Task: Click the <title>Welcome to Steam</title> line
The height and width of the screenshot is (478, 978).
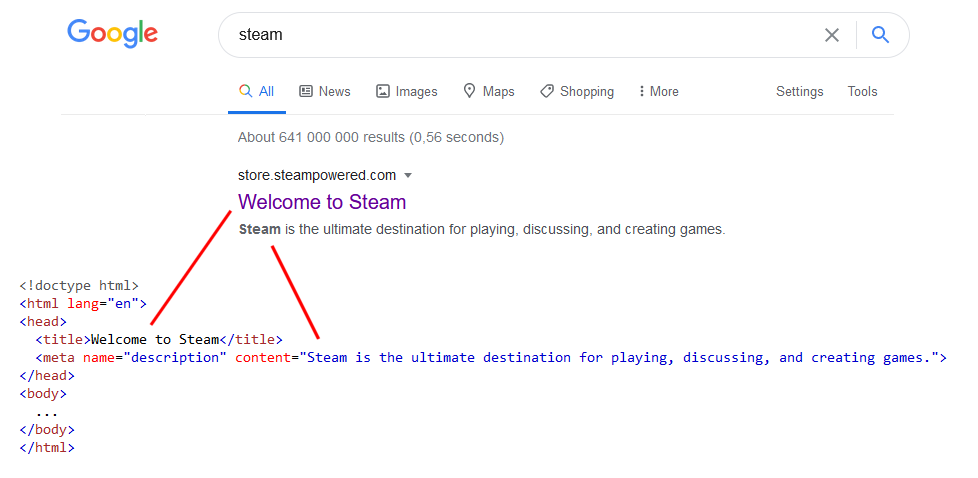Action: point(159,339)
